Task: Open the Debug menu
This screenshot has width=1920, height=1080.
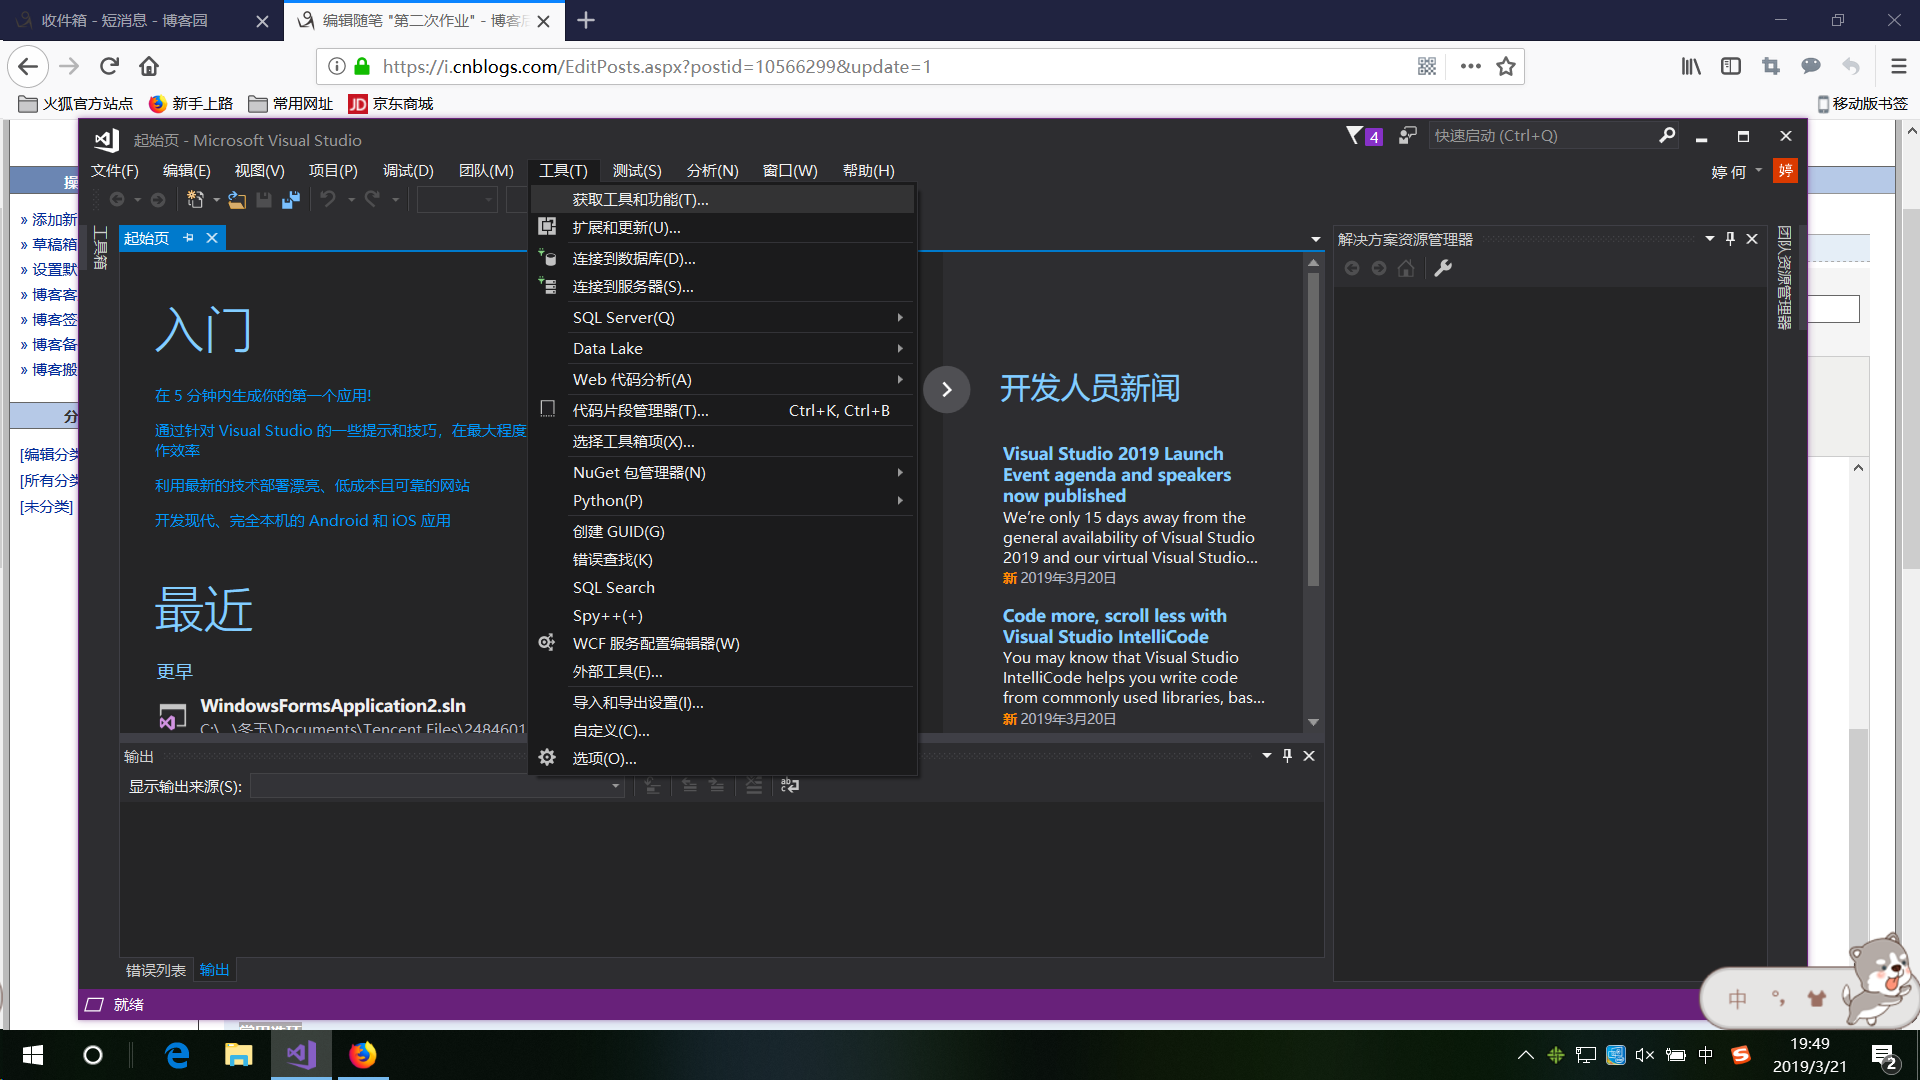Action: 408,170
